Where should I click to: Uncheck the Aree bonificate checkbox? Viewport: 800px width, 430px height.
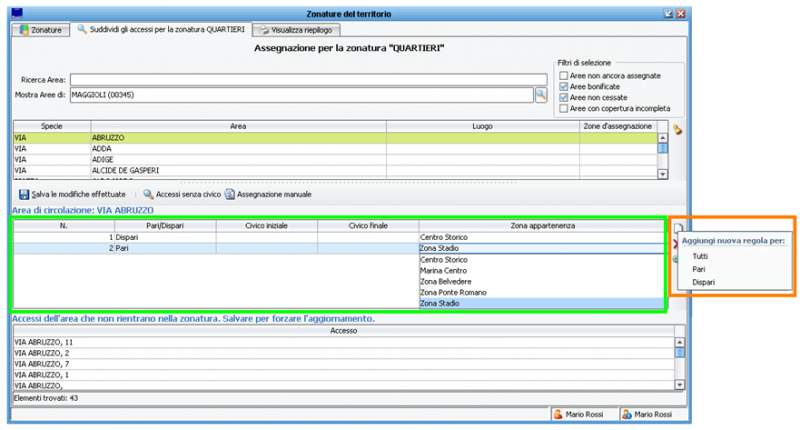565,86
